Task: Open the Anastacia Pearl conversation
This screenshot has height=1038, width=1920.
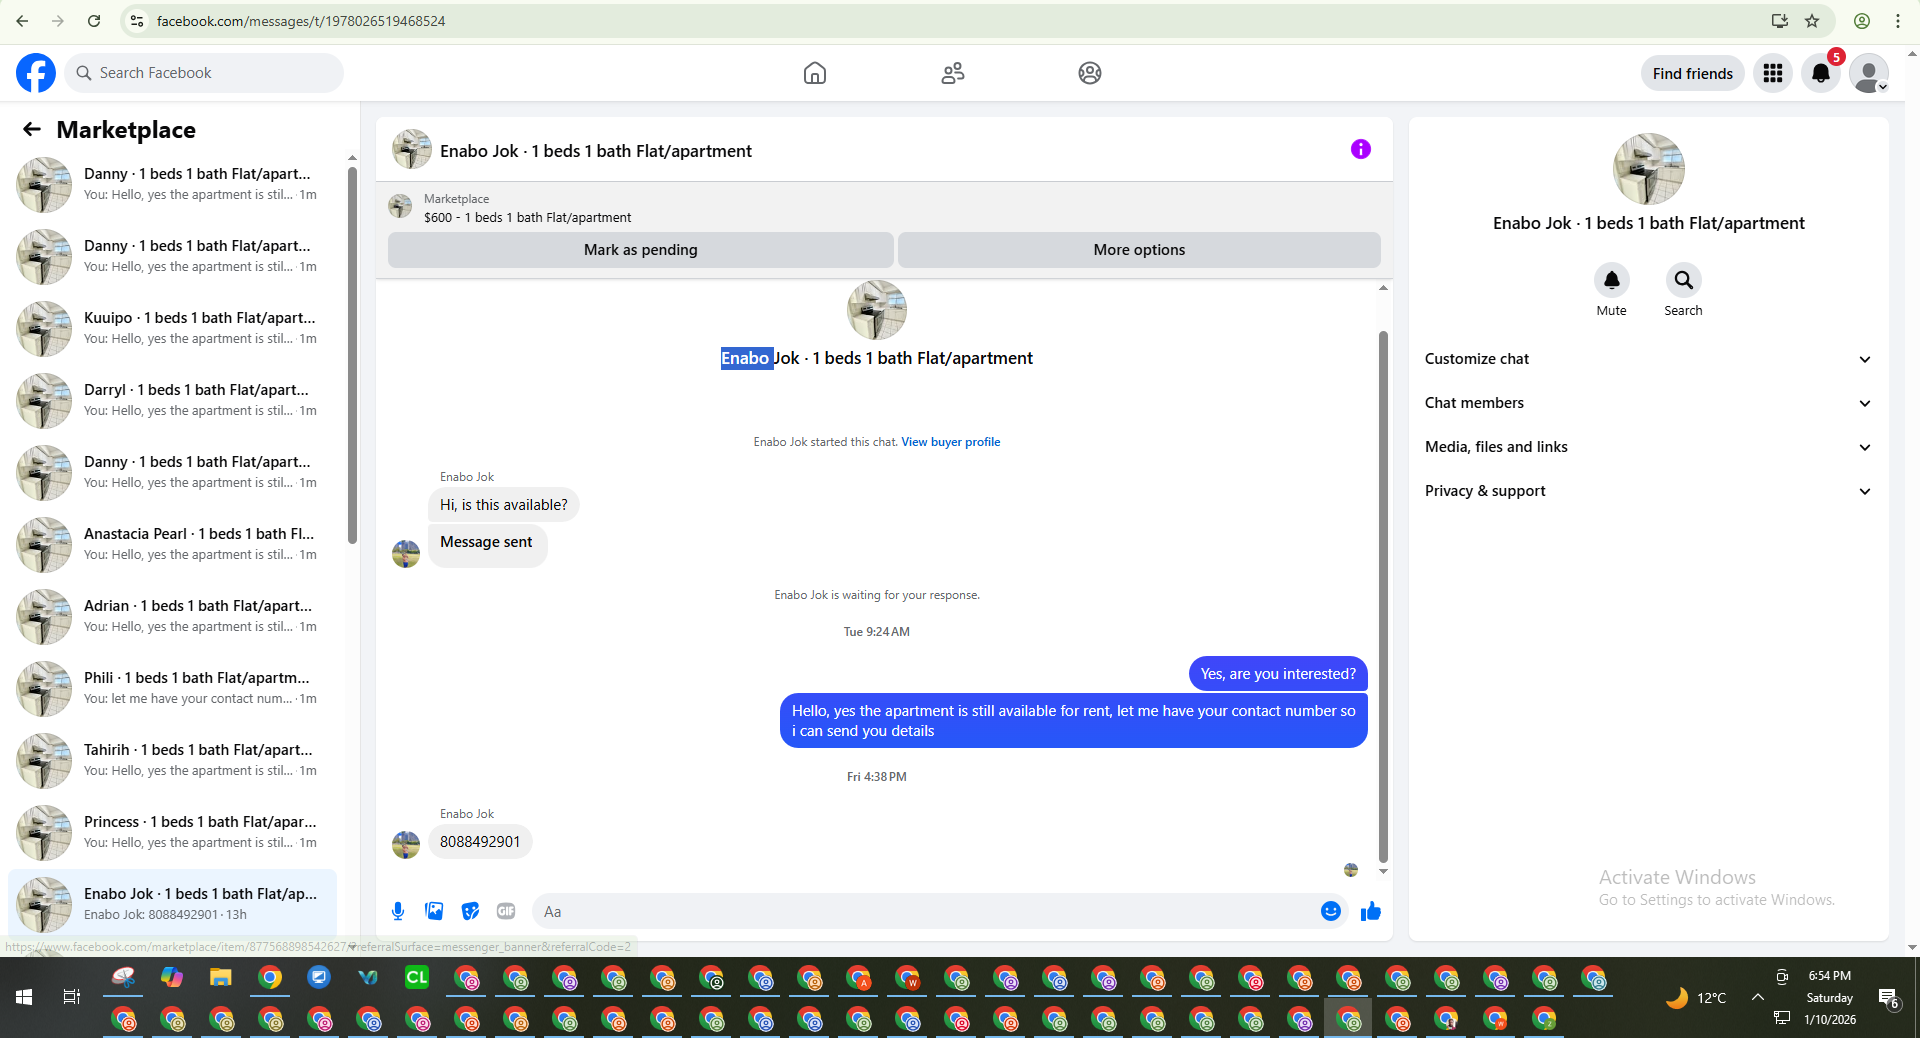Action: coord(172,544)
